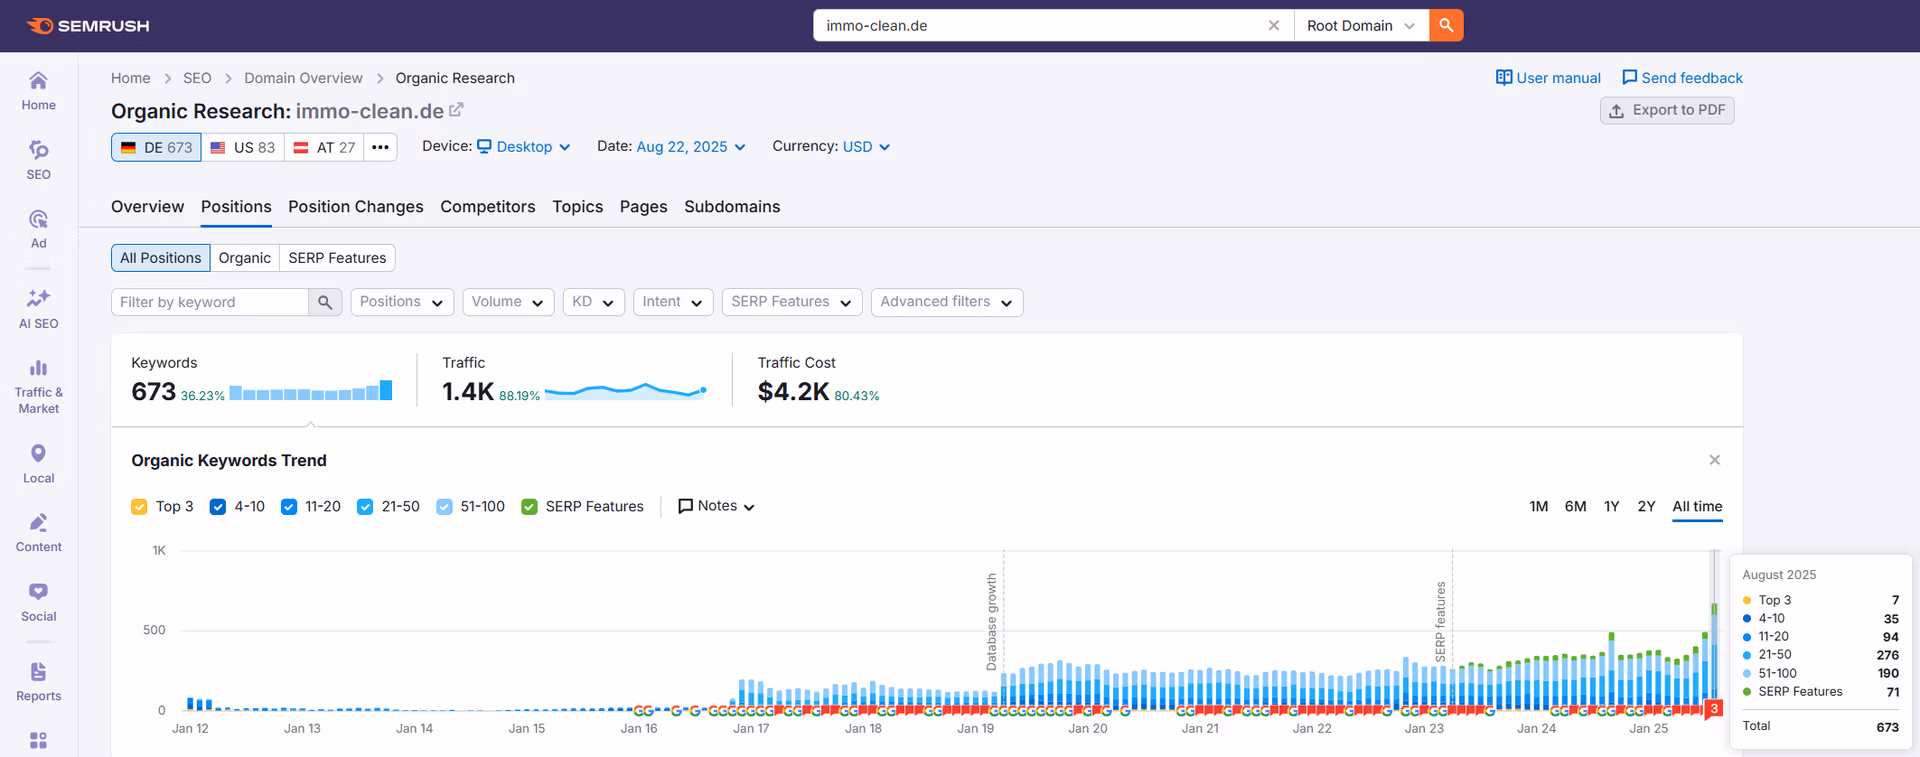This screenshot has width=1920, height=757.
Task: Open Traffic & Market sidebar section
Action: (x=38, y=386)
